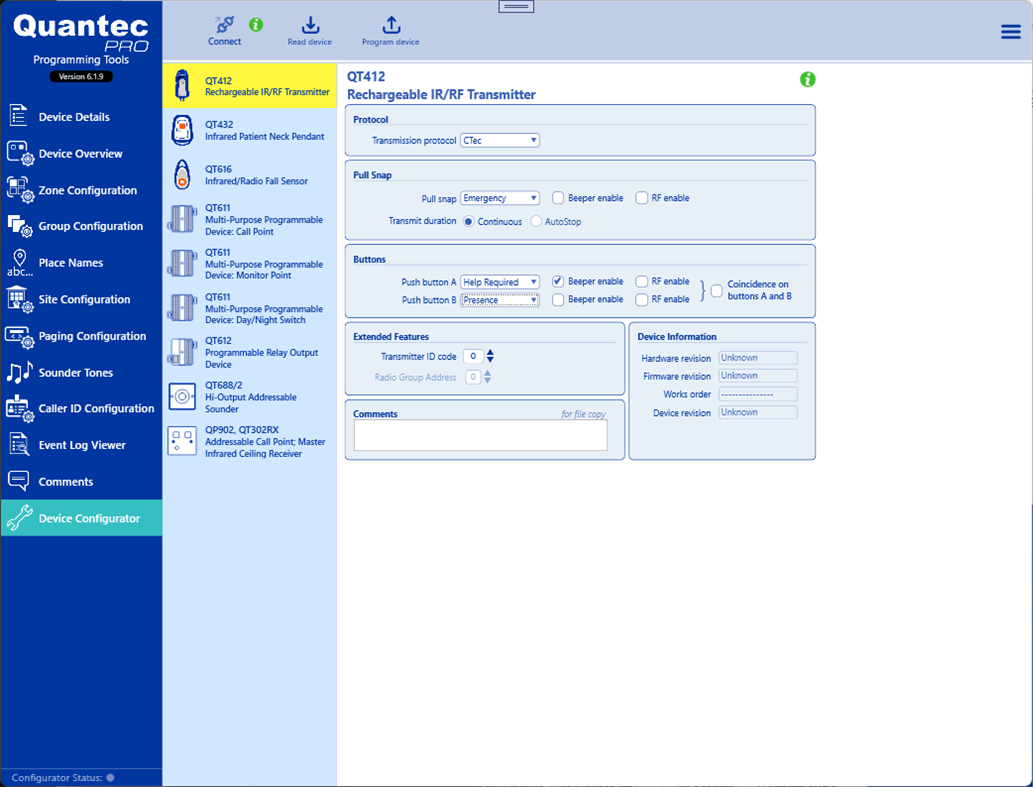Screen dimensions: 1033x787
Task: Open Event Log Viewer menu item
Action: tap(81, 445)
